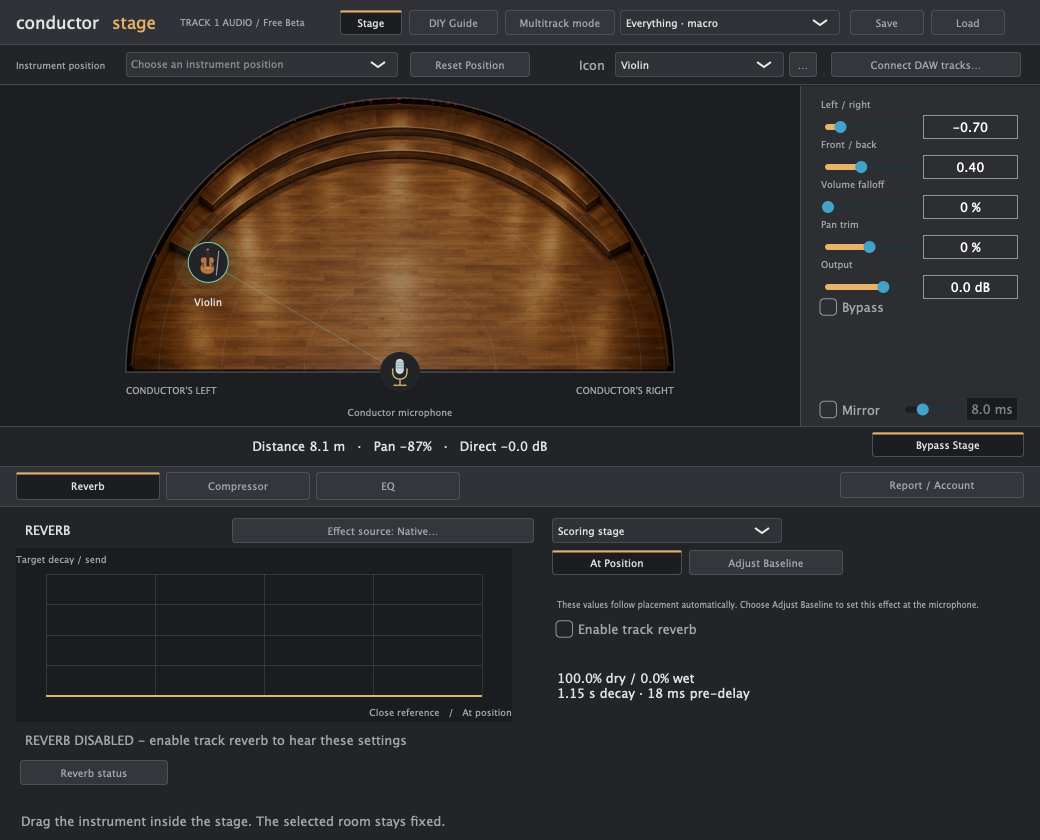Toggle Multitrack mode

click(x=559, y=23)
